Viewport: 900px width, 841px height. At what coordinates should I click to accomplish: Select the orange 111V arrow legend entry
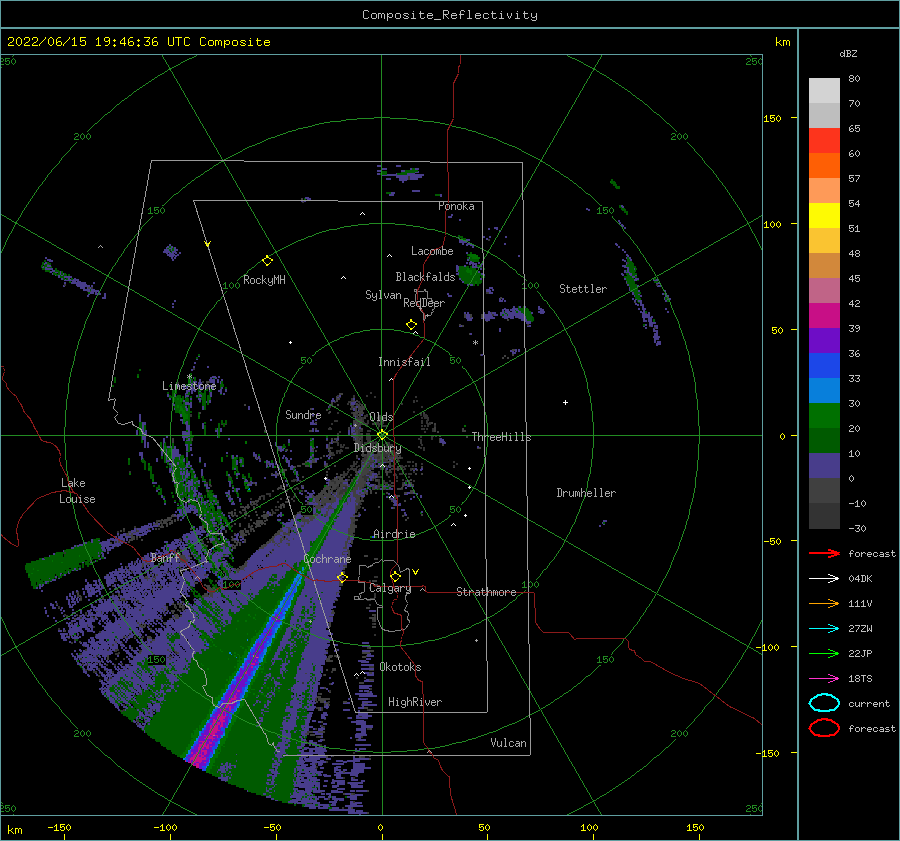point(824,603)
